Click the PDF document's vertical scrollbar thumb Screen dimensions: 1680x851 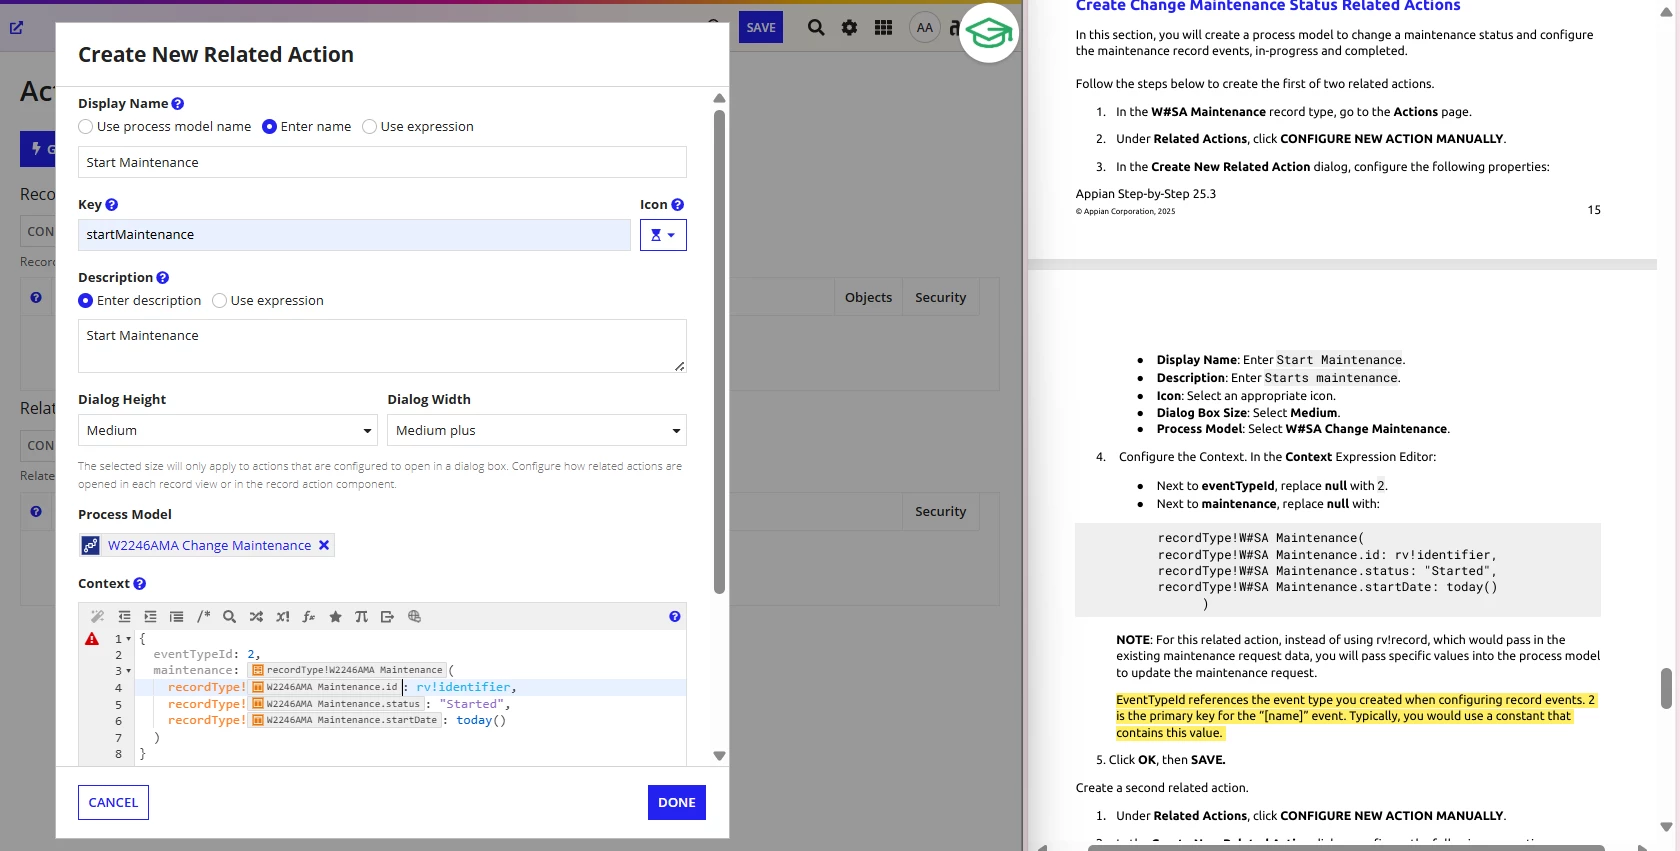[x=1666, y=688]
